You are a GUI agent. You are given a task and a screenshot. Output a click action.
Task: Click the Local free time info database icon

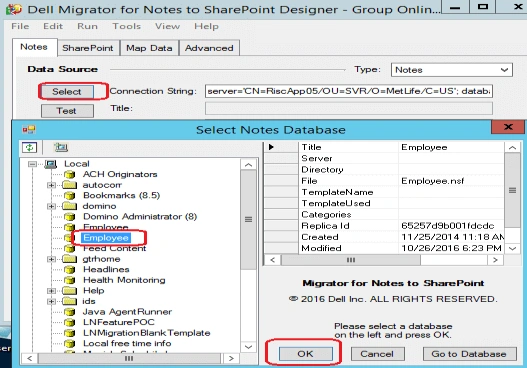pos(69,344)
